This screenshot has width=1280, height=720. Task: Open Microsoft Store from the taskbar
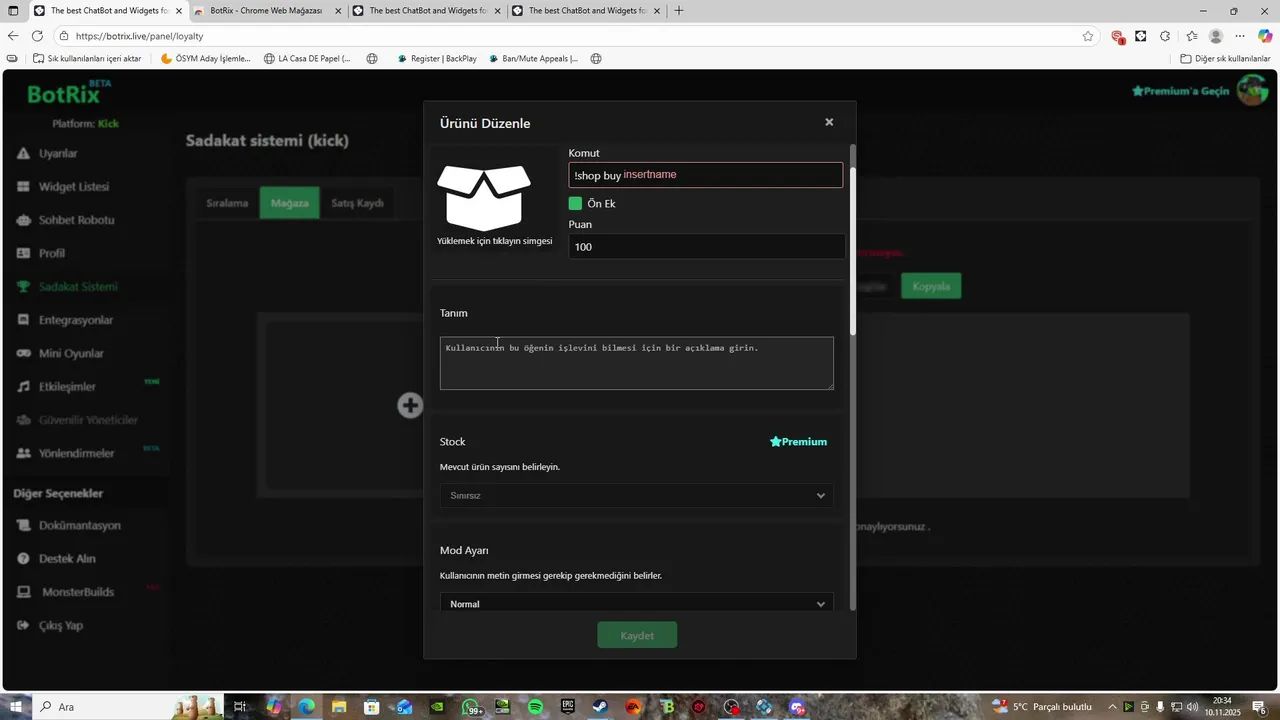tap(371, 707)
